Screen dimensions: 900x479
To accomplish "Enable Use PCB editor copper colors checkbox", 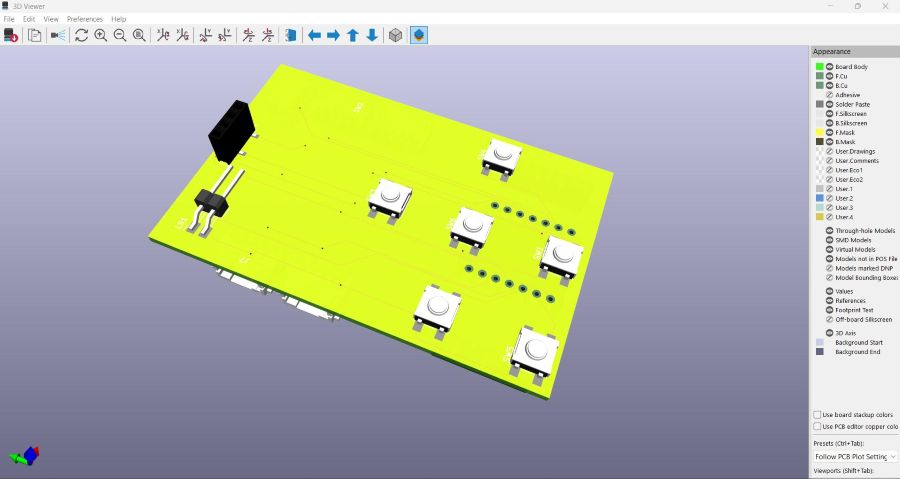I will pyautogui.click(x=817, y=426).
